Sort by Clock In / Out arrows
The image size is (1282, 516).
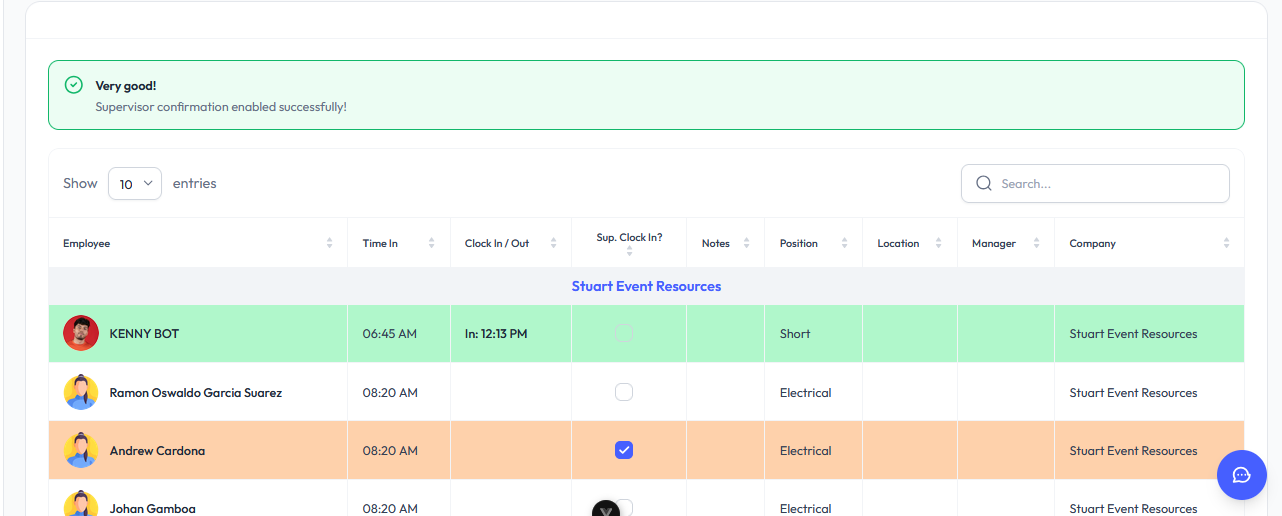553,243
